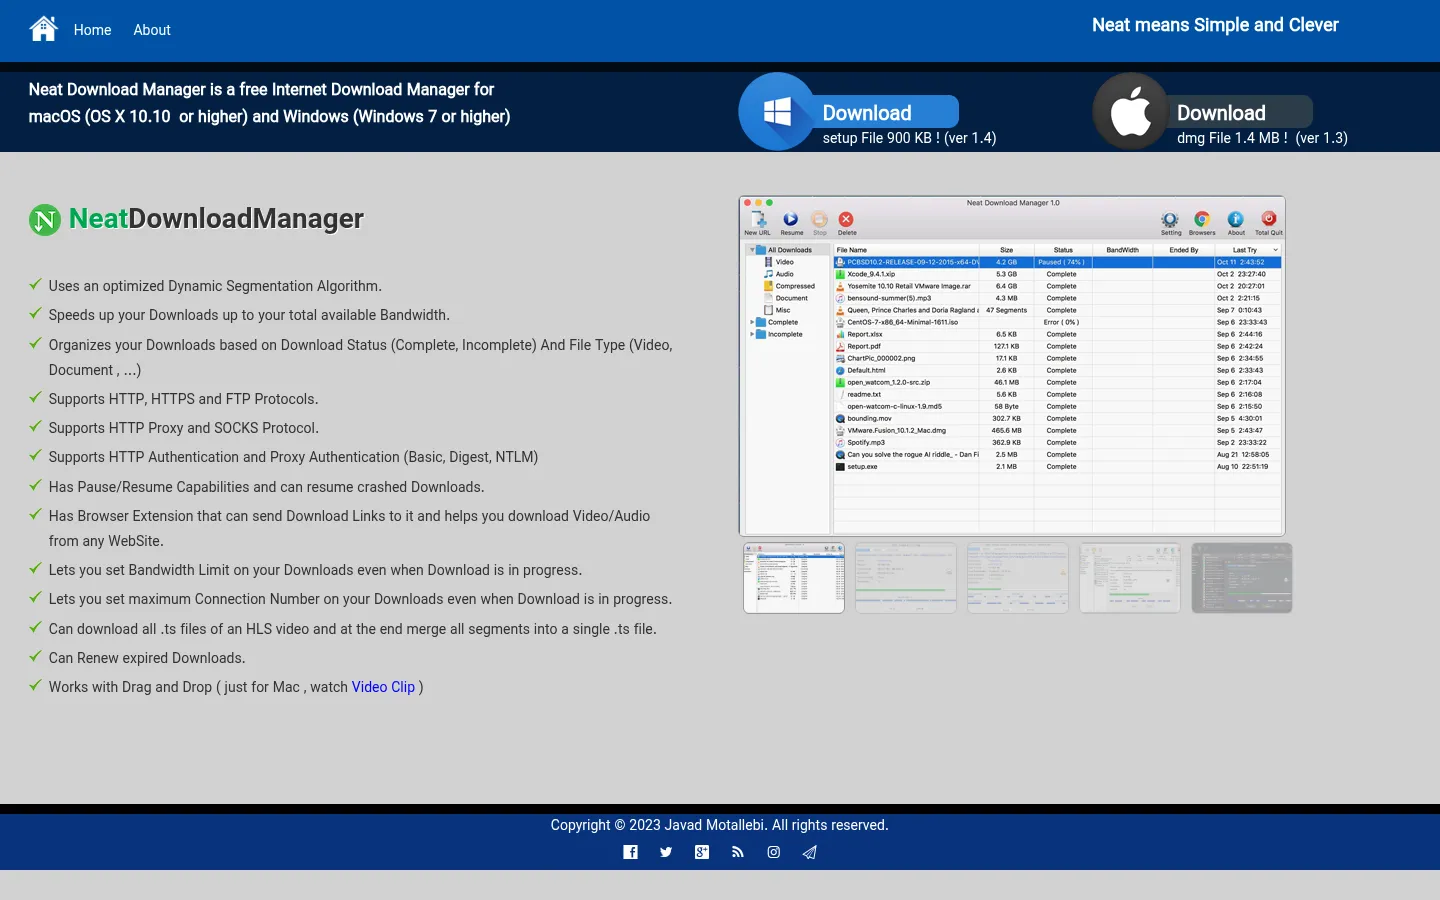Open the Home nav link
Image resolution: width=1440 pixels, height=900 pixels.
[92, 30]
